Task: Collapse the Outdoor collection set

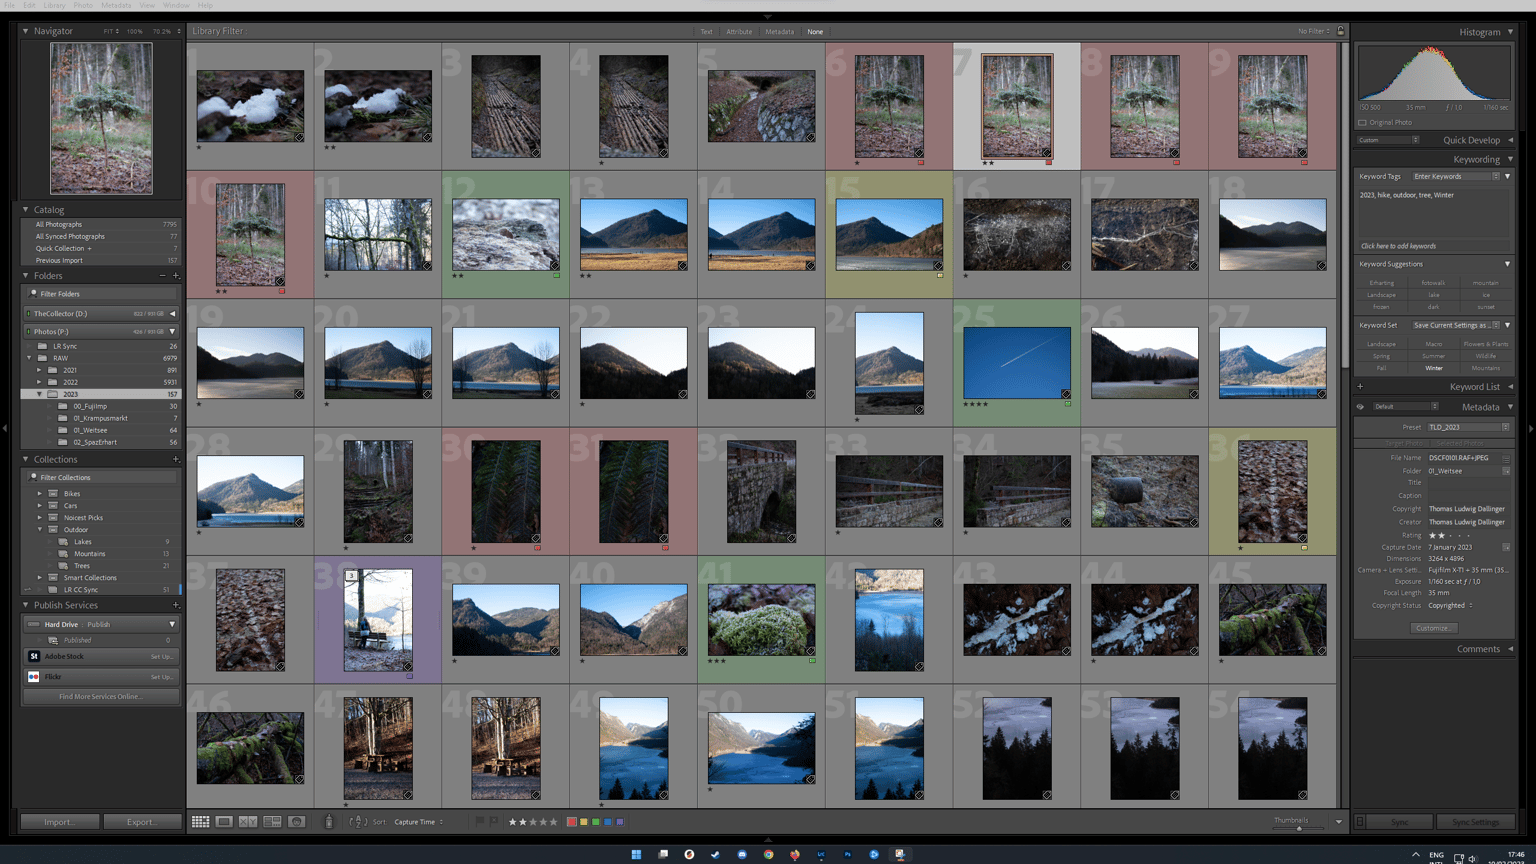Action: point(40,530)
